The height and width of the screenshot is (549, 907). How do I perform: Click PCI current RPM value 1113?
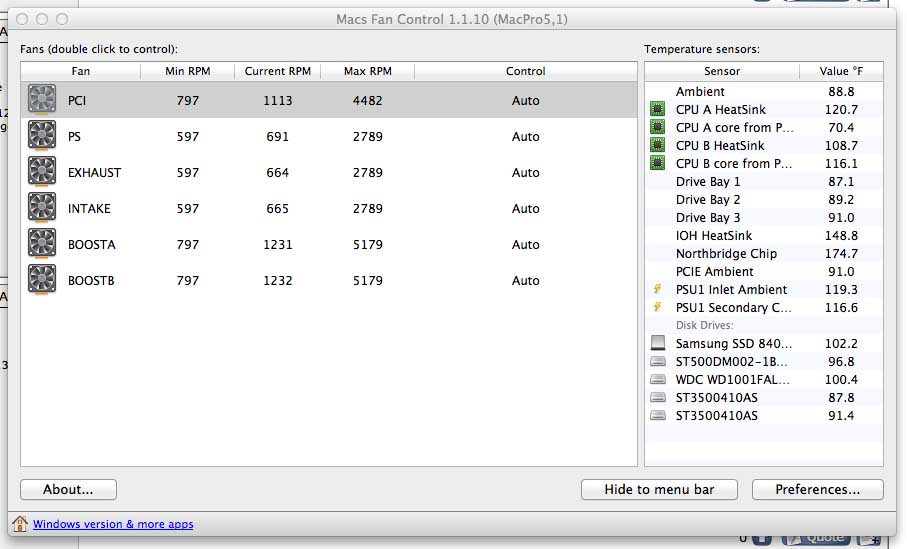tap(278, 101)
